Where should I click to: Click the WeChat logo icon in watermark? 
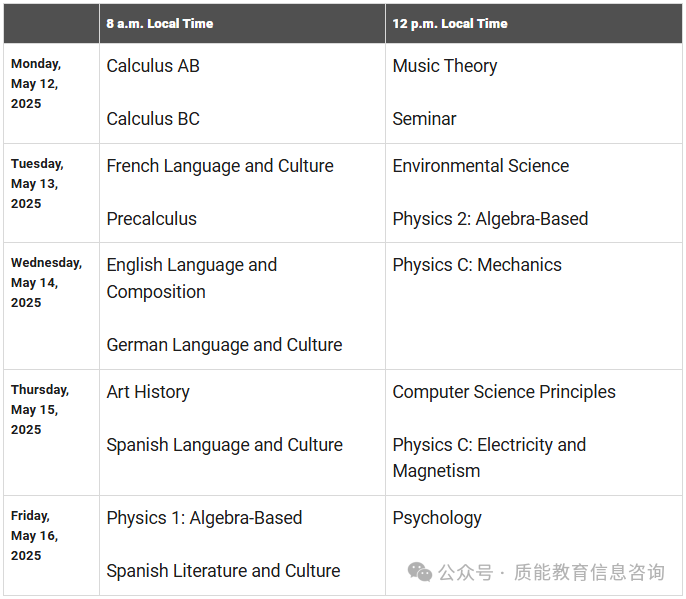click(x=420, y=571)
